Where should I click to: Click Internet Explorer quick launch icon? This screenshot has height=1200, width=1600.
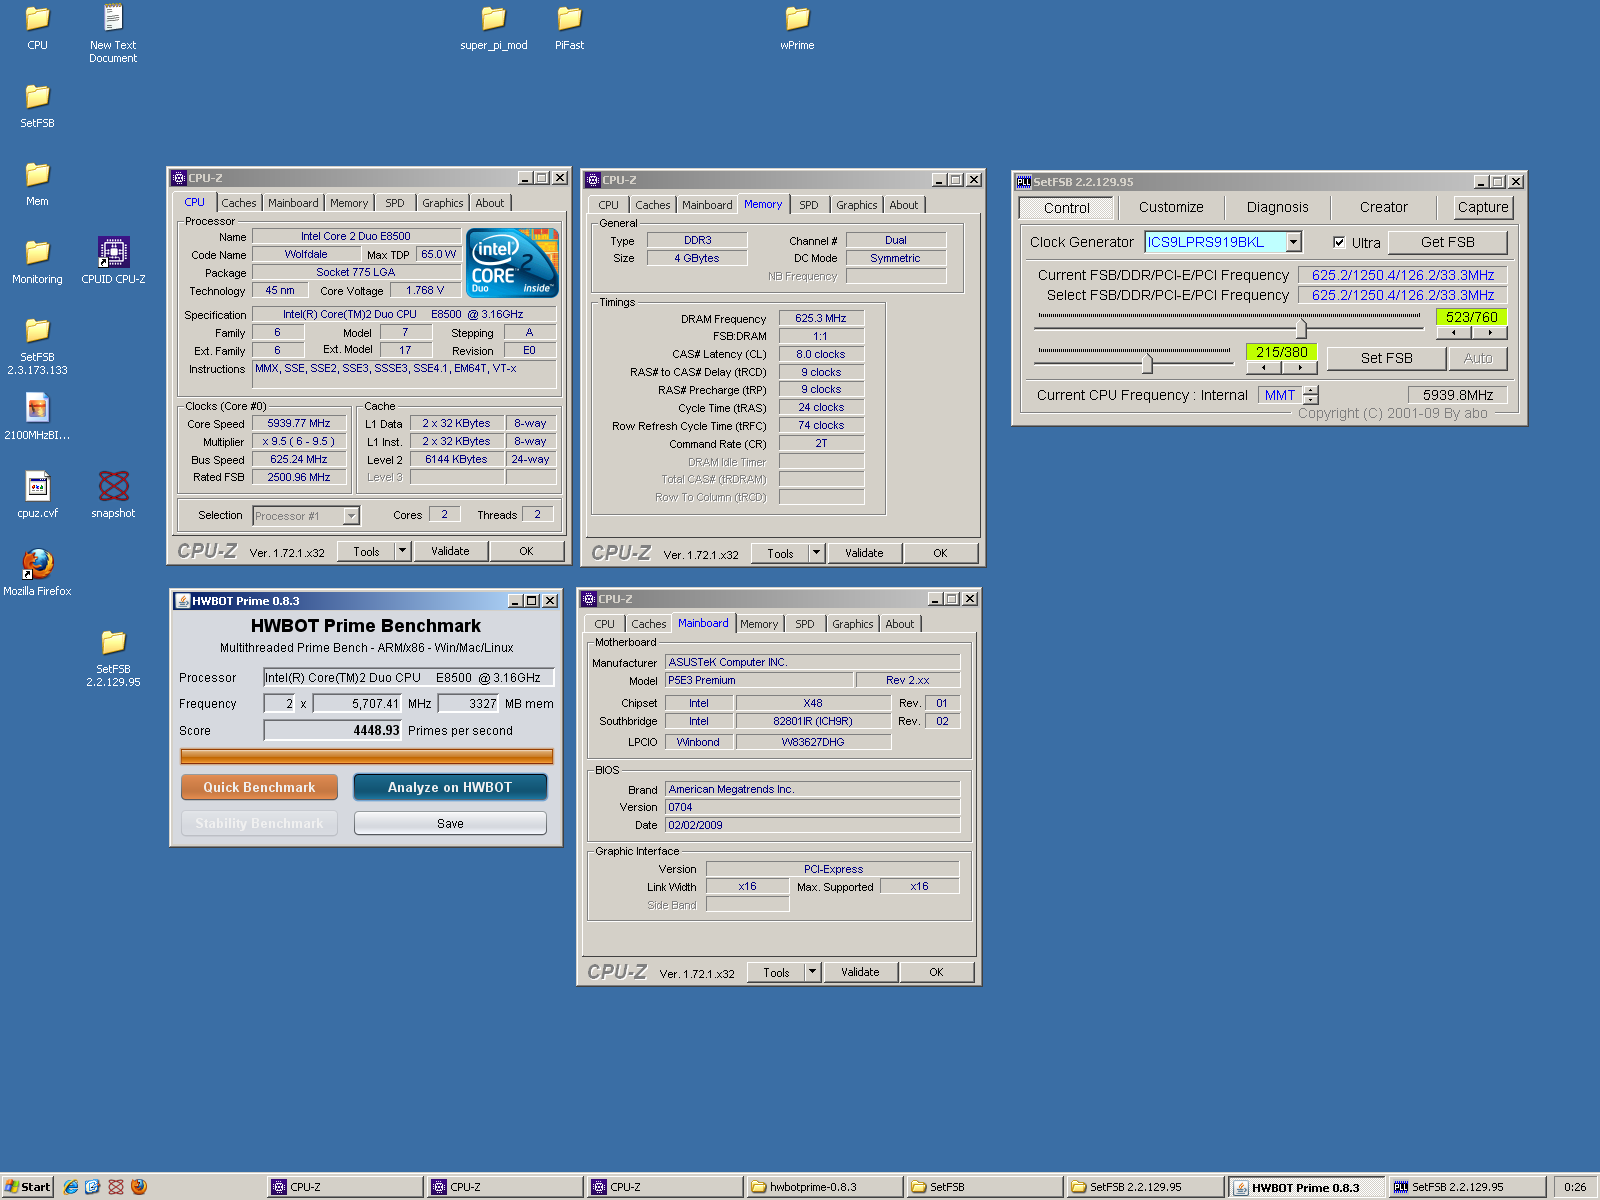coord(71,1187)
